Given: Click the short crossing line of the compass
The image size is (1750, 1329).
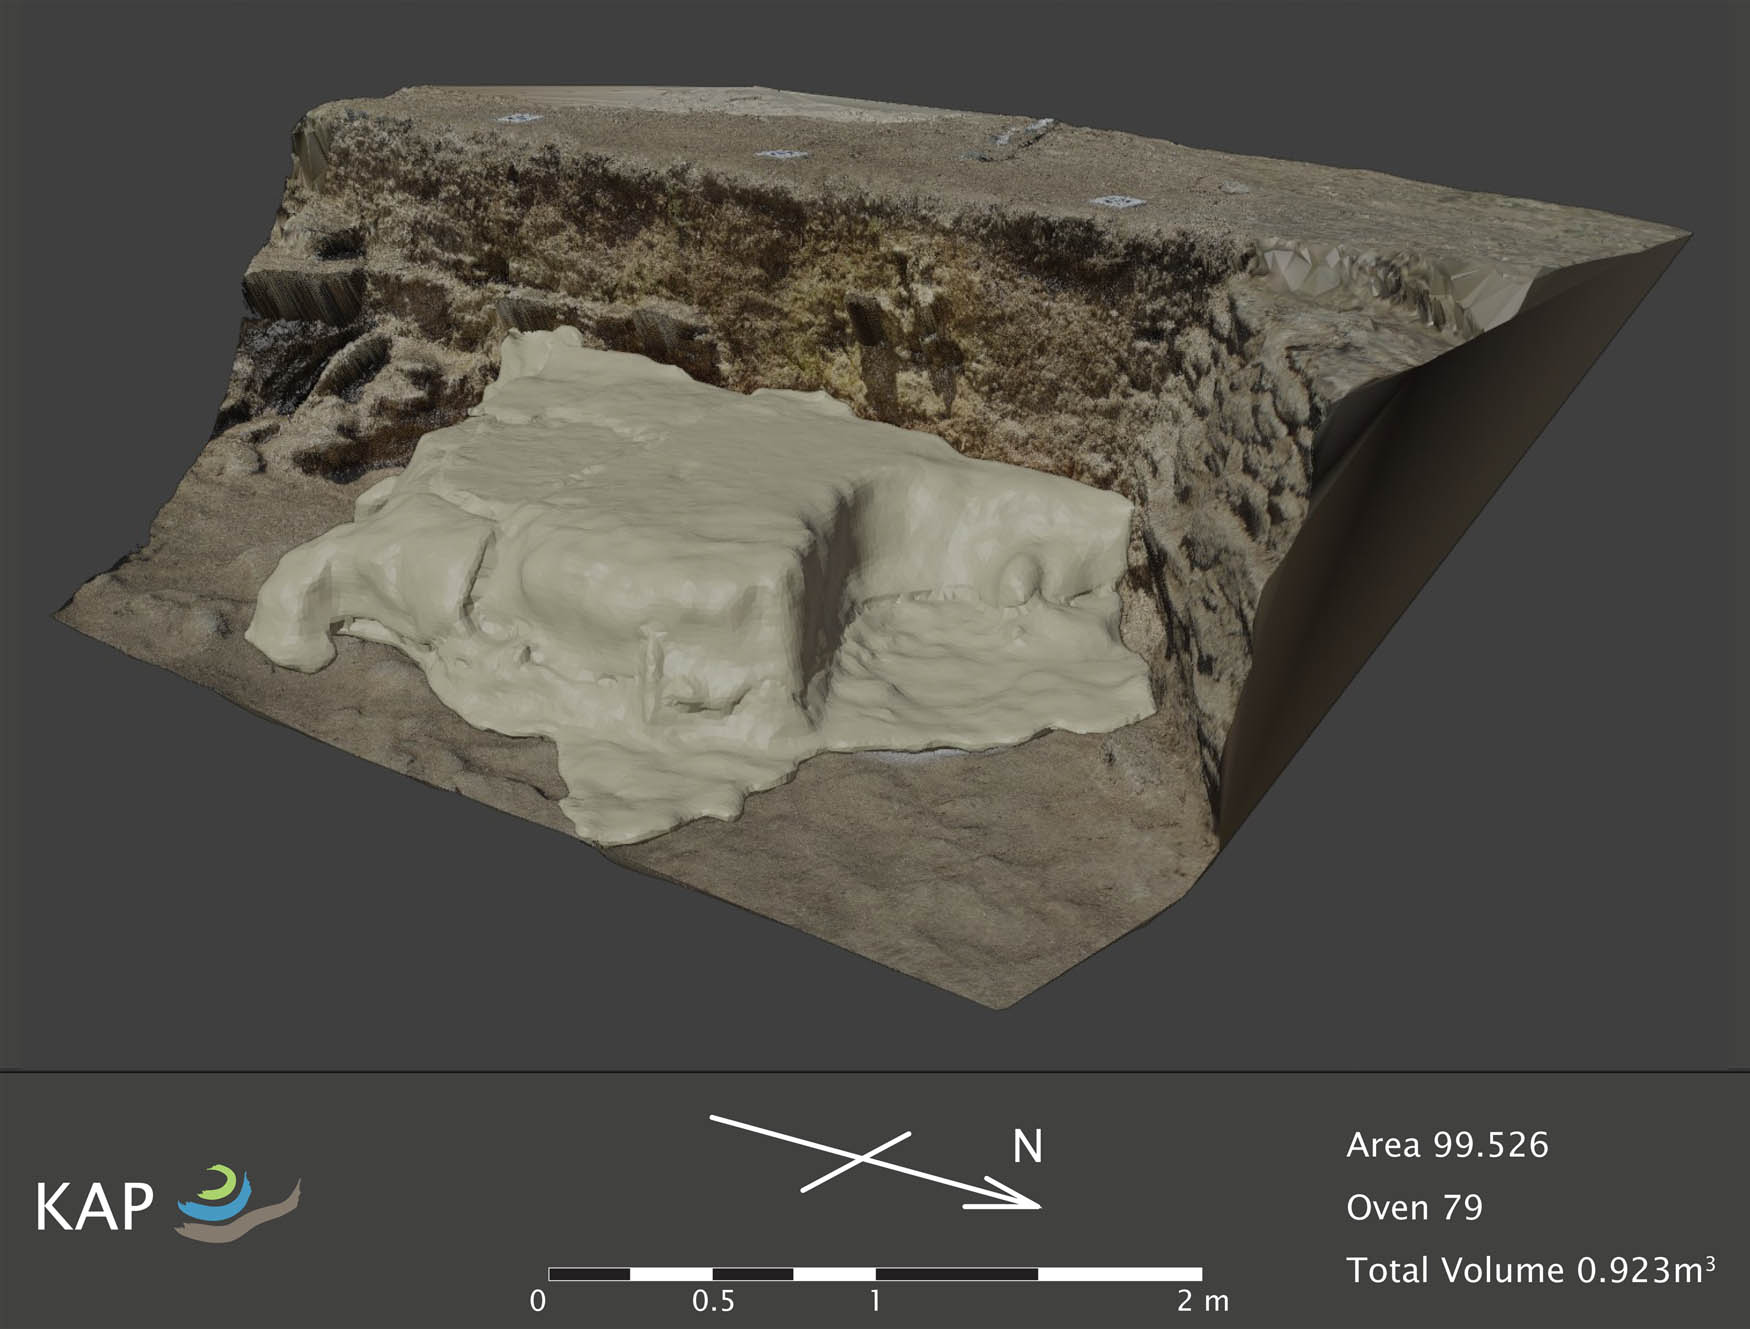Looking at the screenshot, I should [x=855, y=1162].
